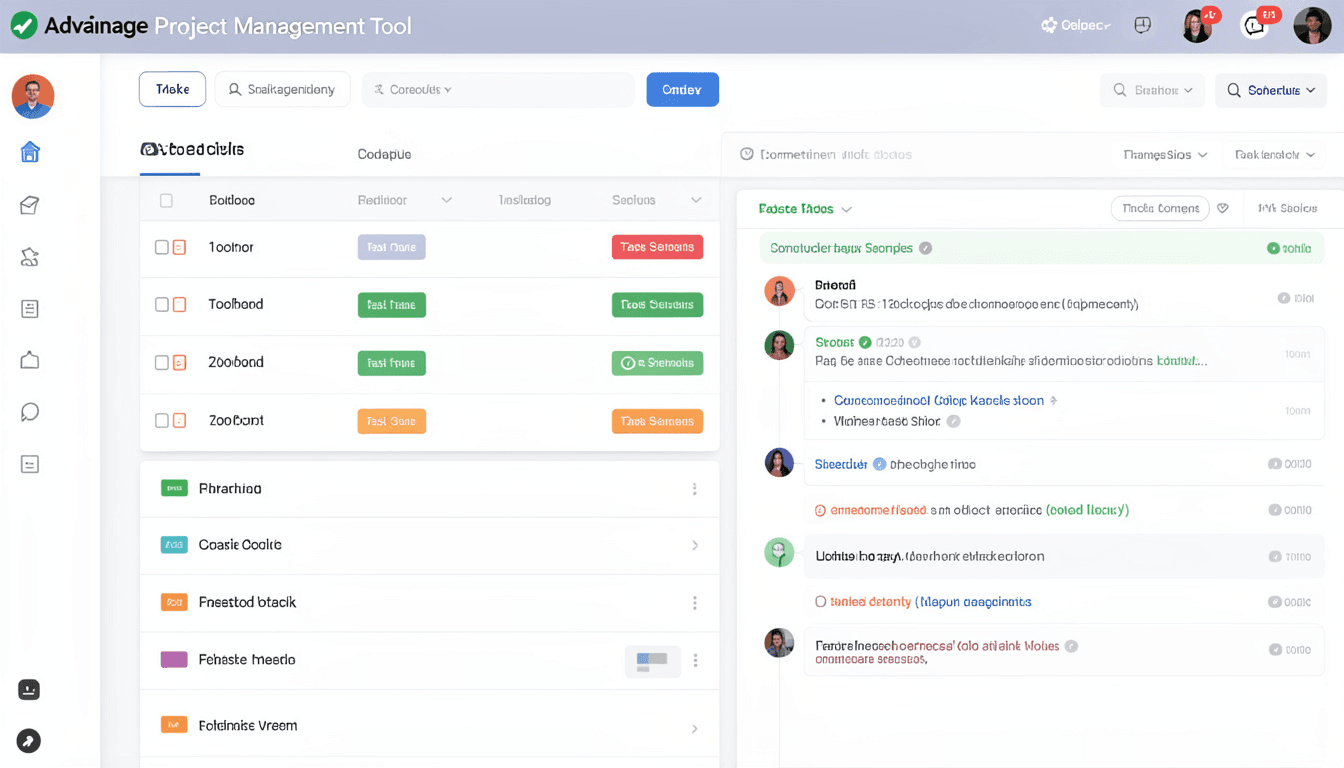Open the chat bubble icon in the sidebar
1344x768 pixels.
(29, 411)
